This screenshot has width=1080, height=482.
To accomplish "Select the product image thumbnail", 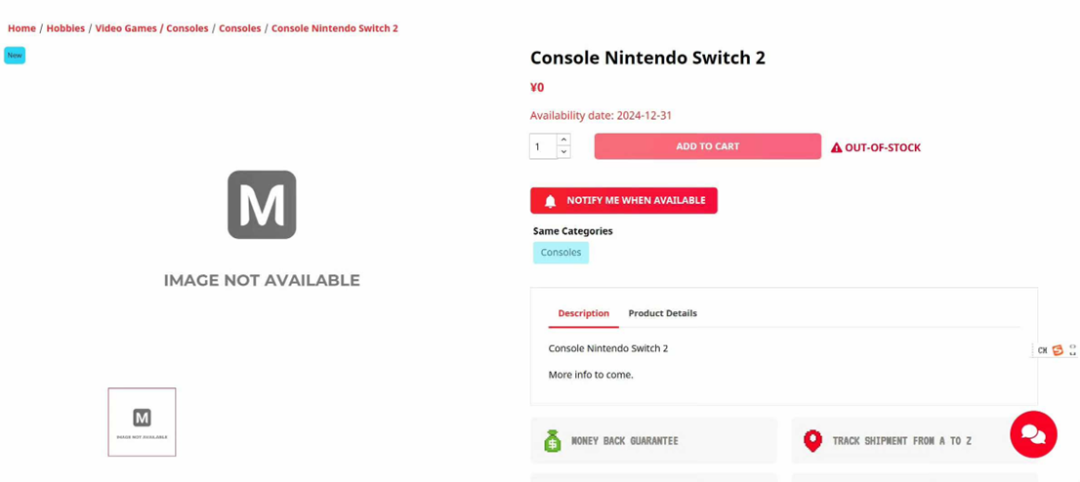I will 142,422.
